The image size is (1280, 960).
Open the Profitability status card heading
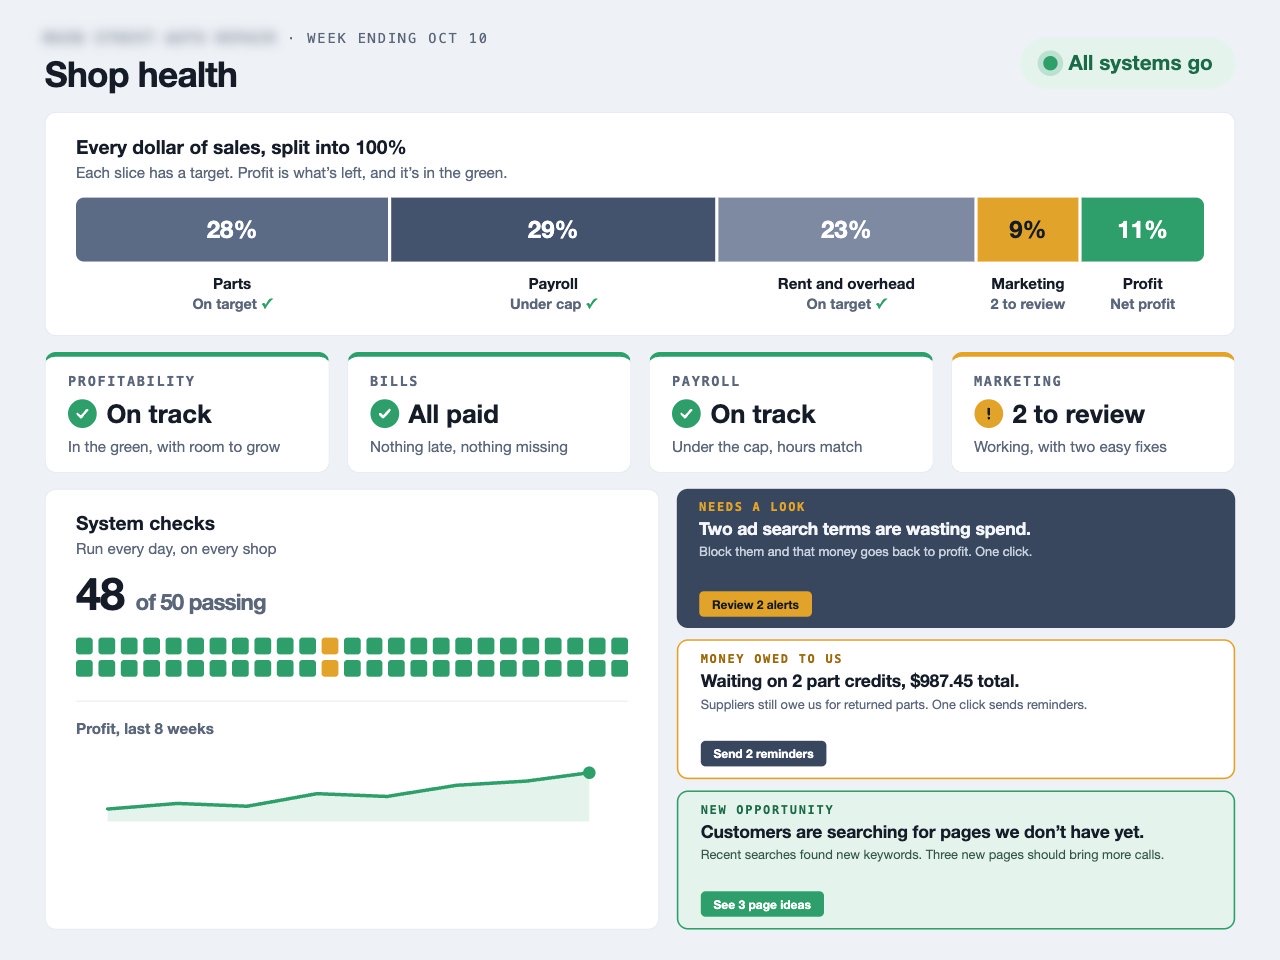point(131,381)
